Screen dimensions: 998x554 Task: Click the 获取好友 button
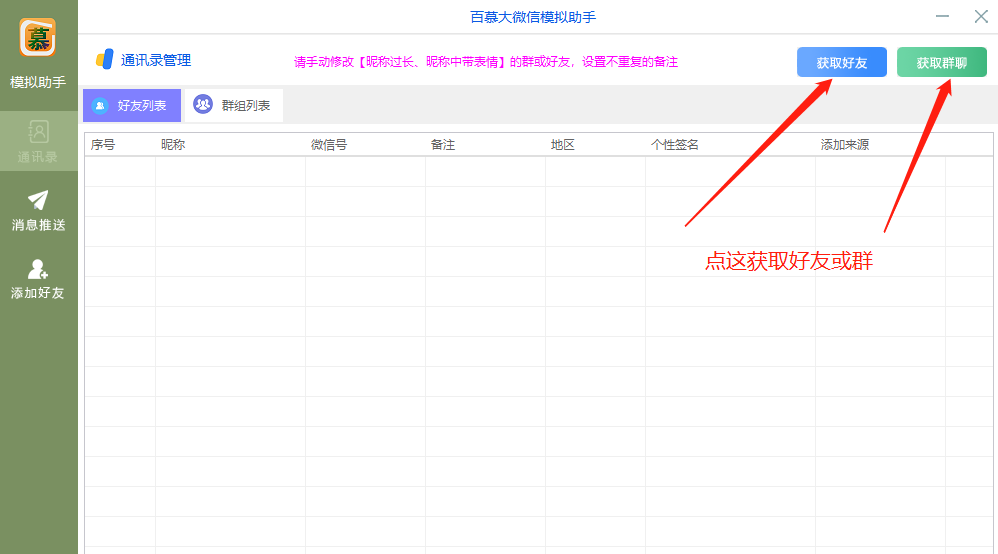[x=841, y=62]
